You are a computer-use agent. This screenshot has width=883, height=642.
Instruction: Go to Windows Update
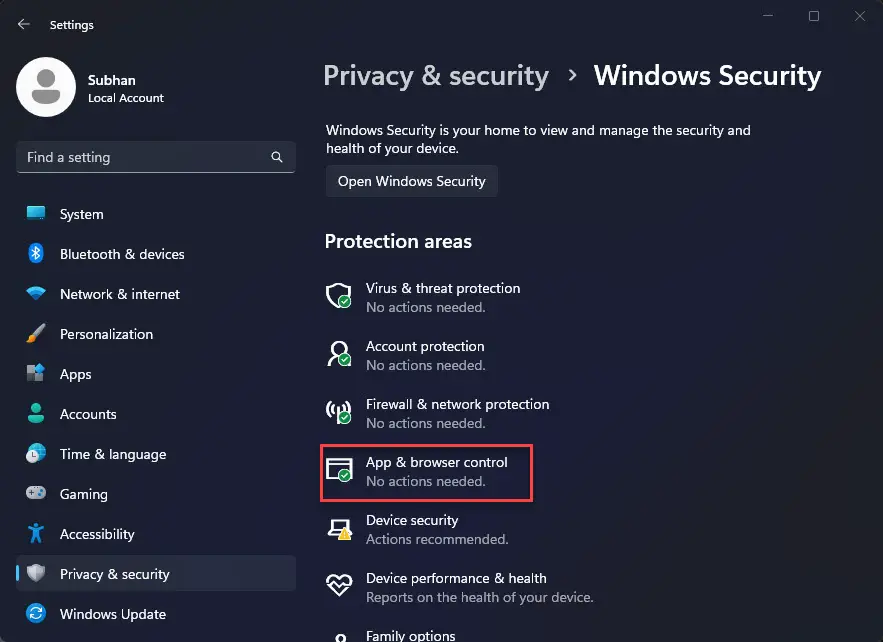click(x=114, y=614)
